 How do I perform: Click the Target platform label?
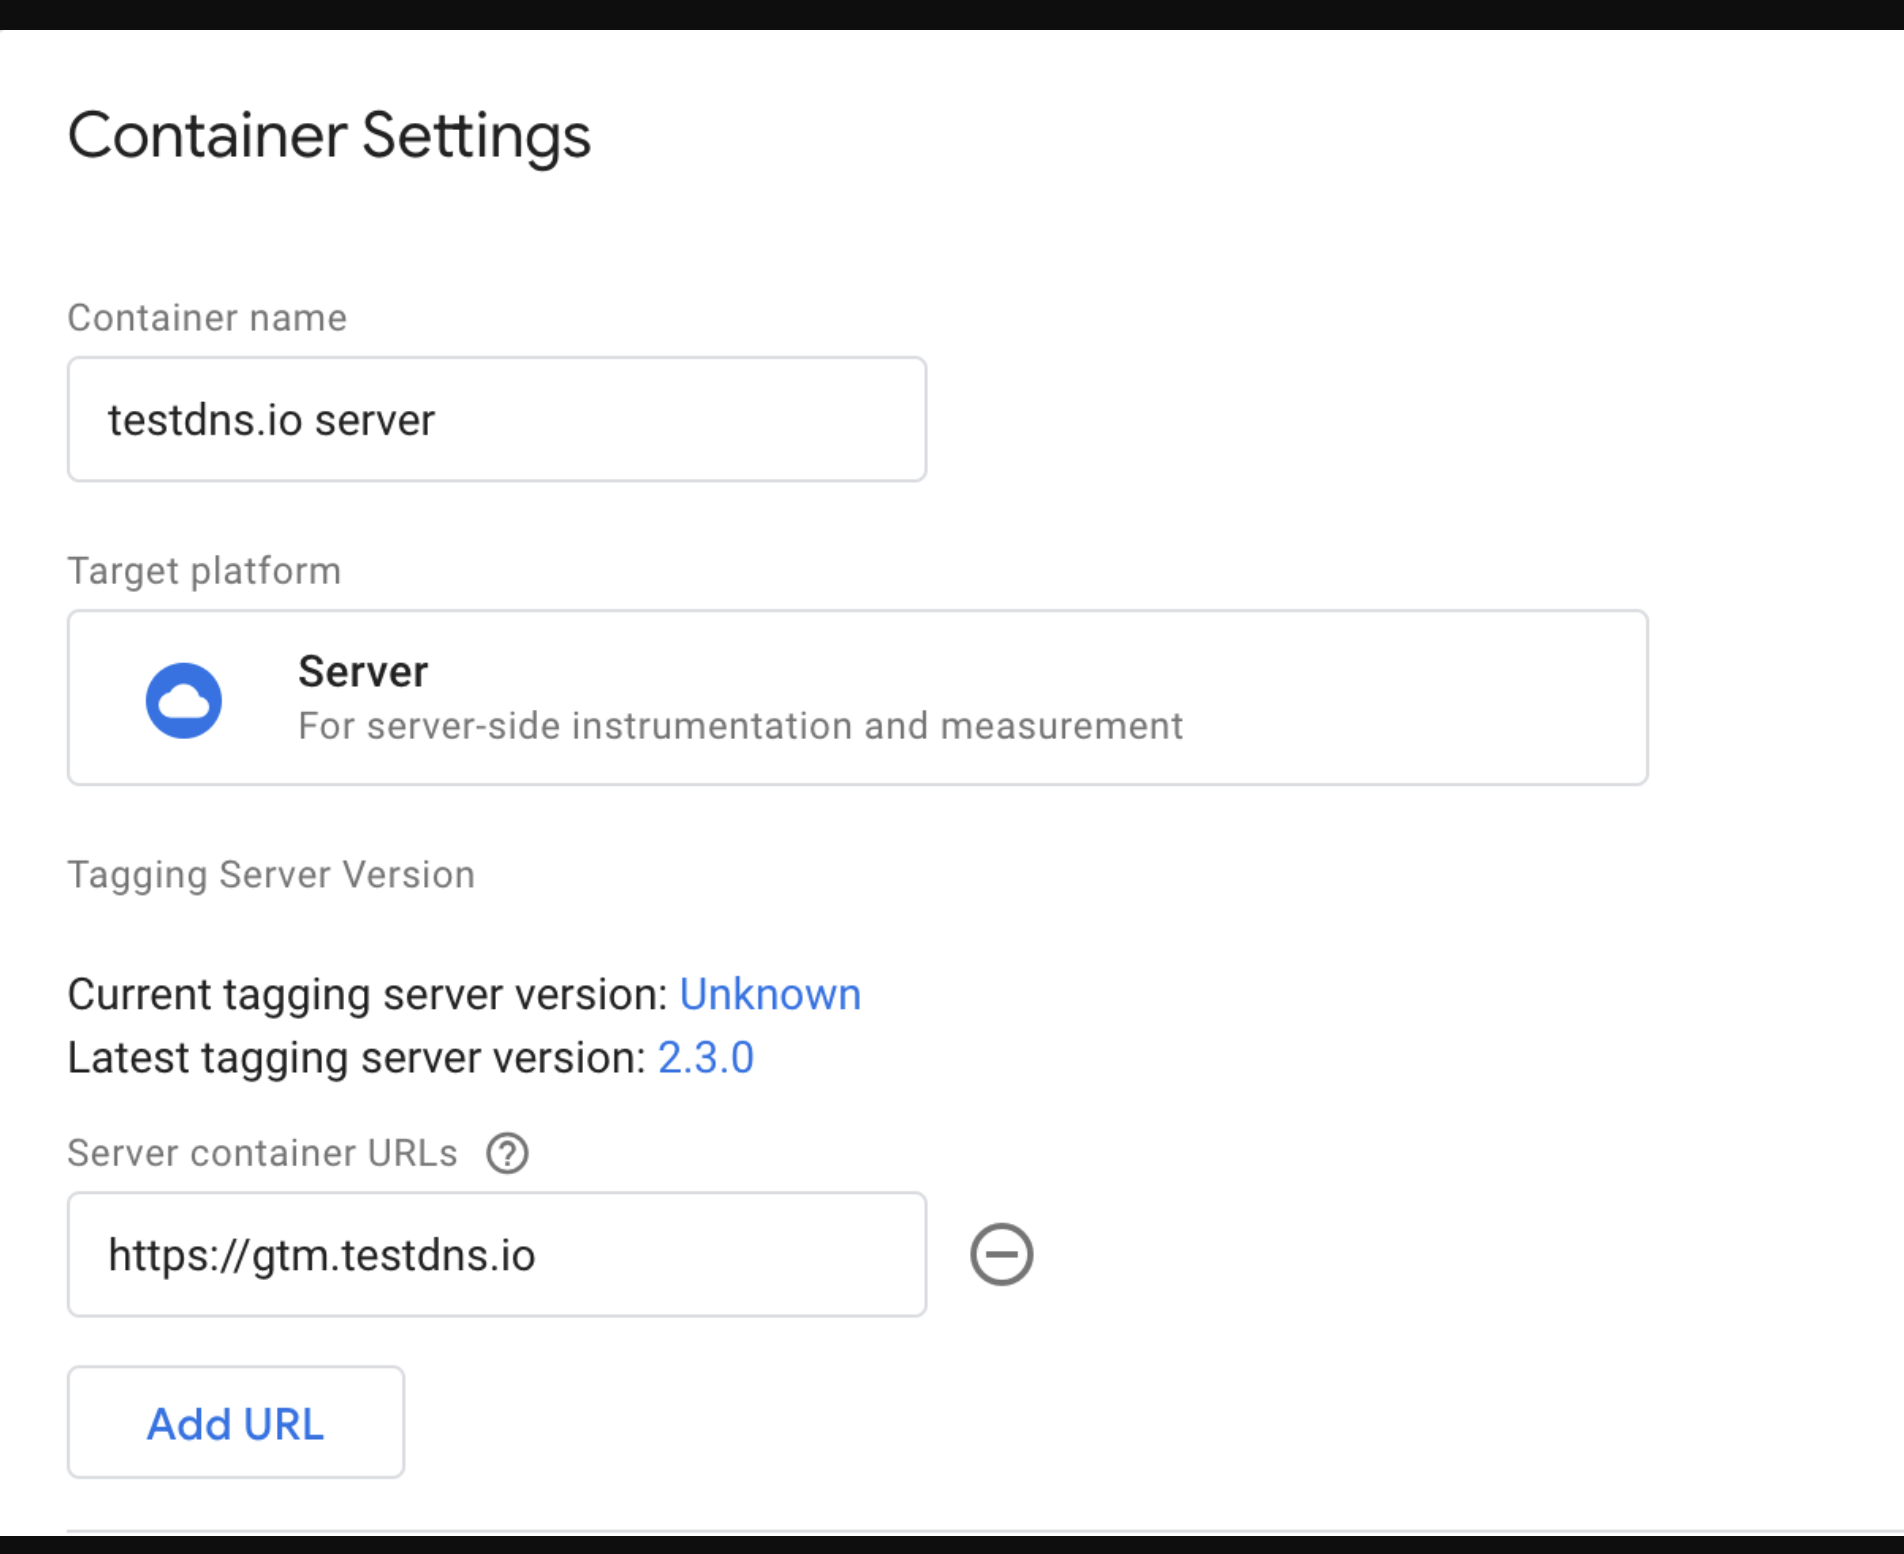[204, 570]
